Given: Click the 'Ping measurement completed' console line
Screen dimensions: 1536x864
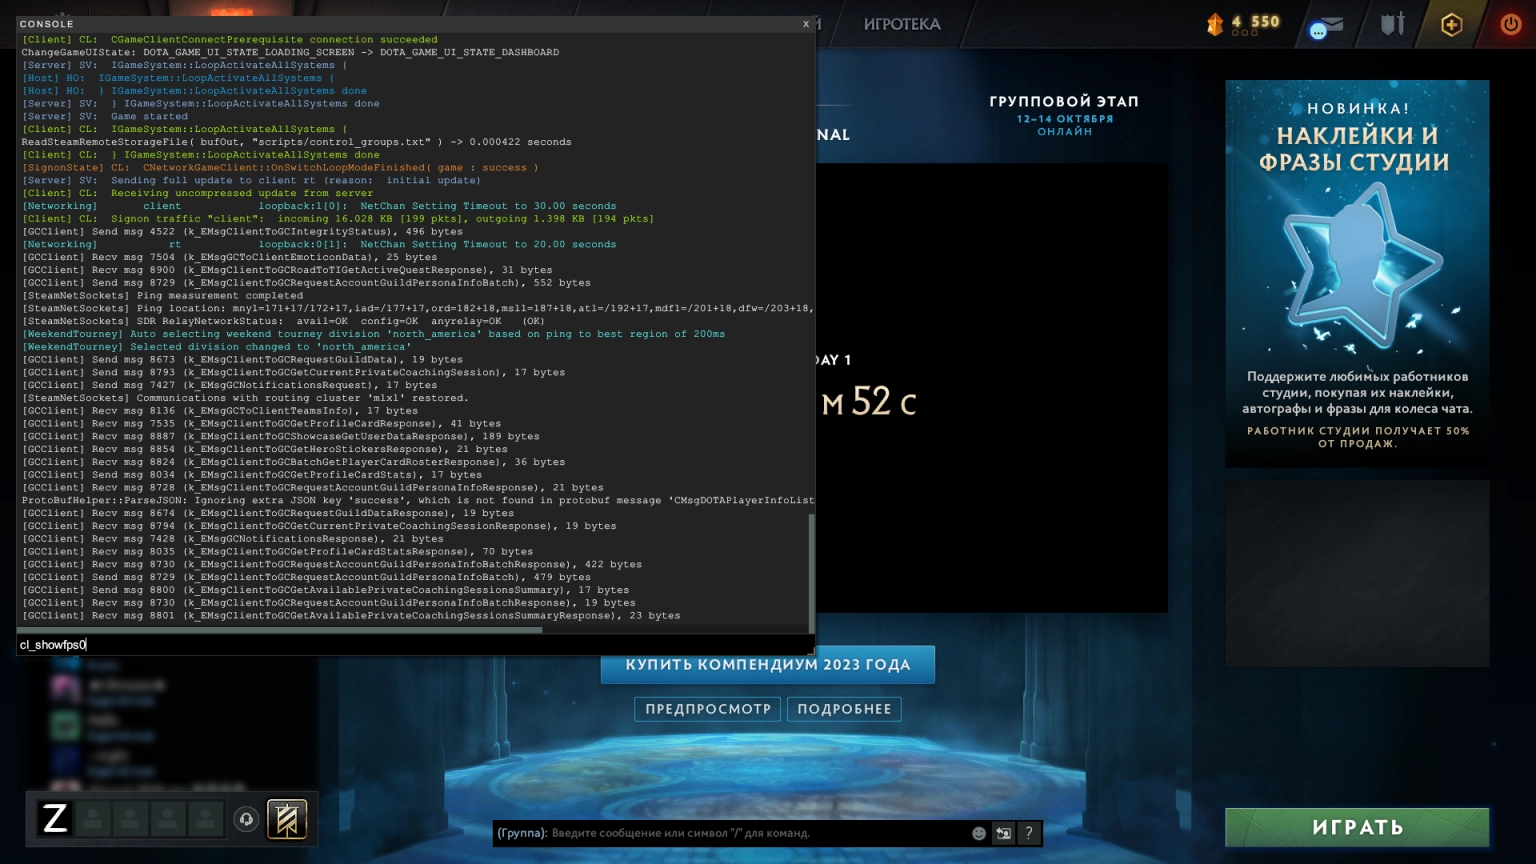Looking at the screenshot, I should click(162, 296).
